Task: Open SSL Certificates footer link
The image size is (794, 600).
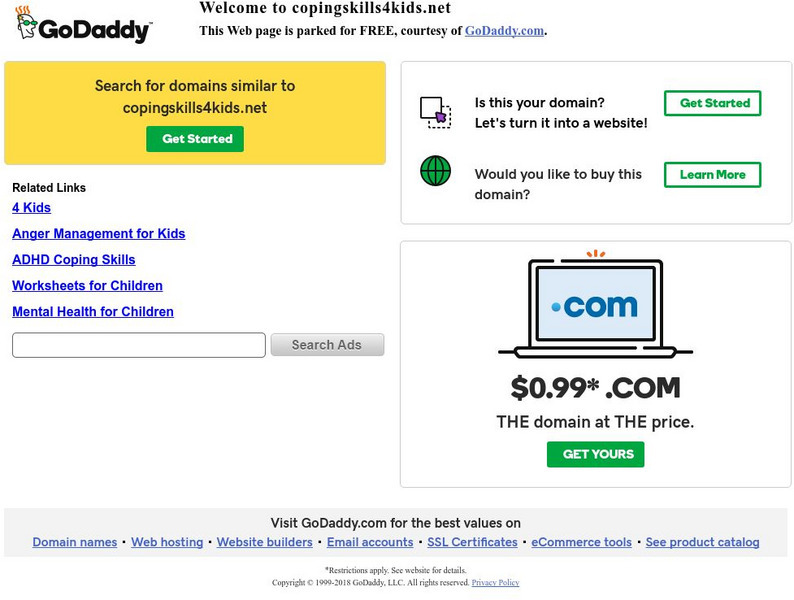Action: 472,542
